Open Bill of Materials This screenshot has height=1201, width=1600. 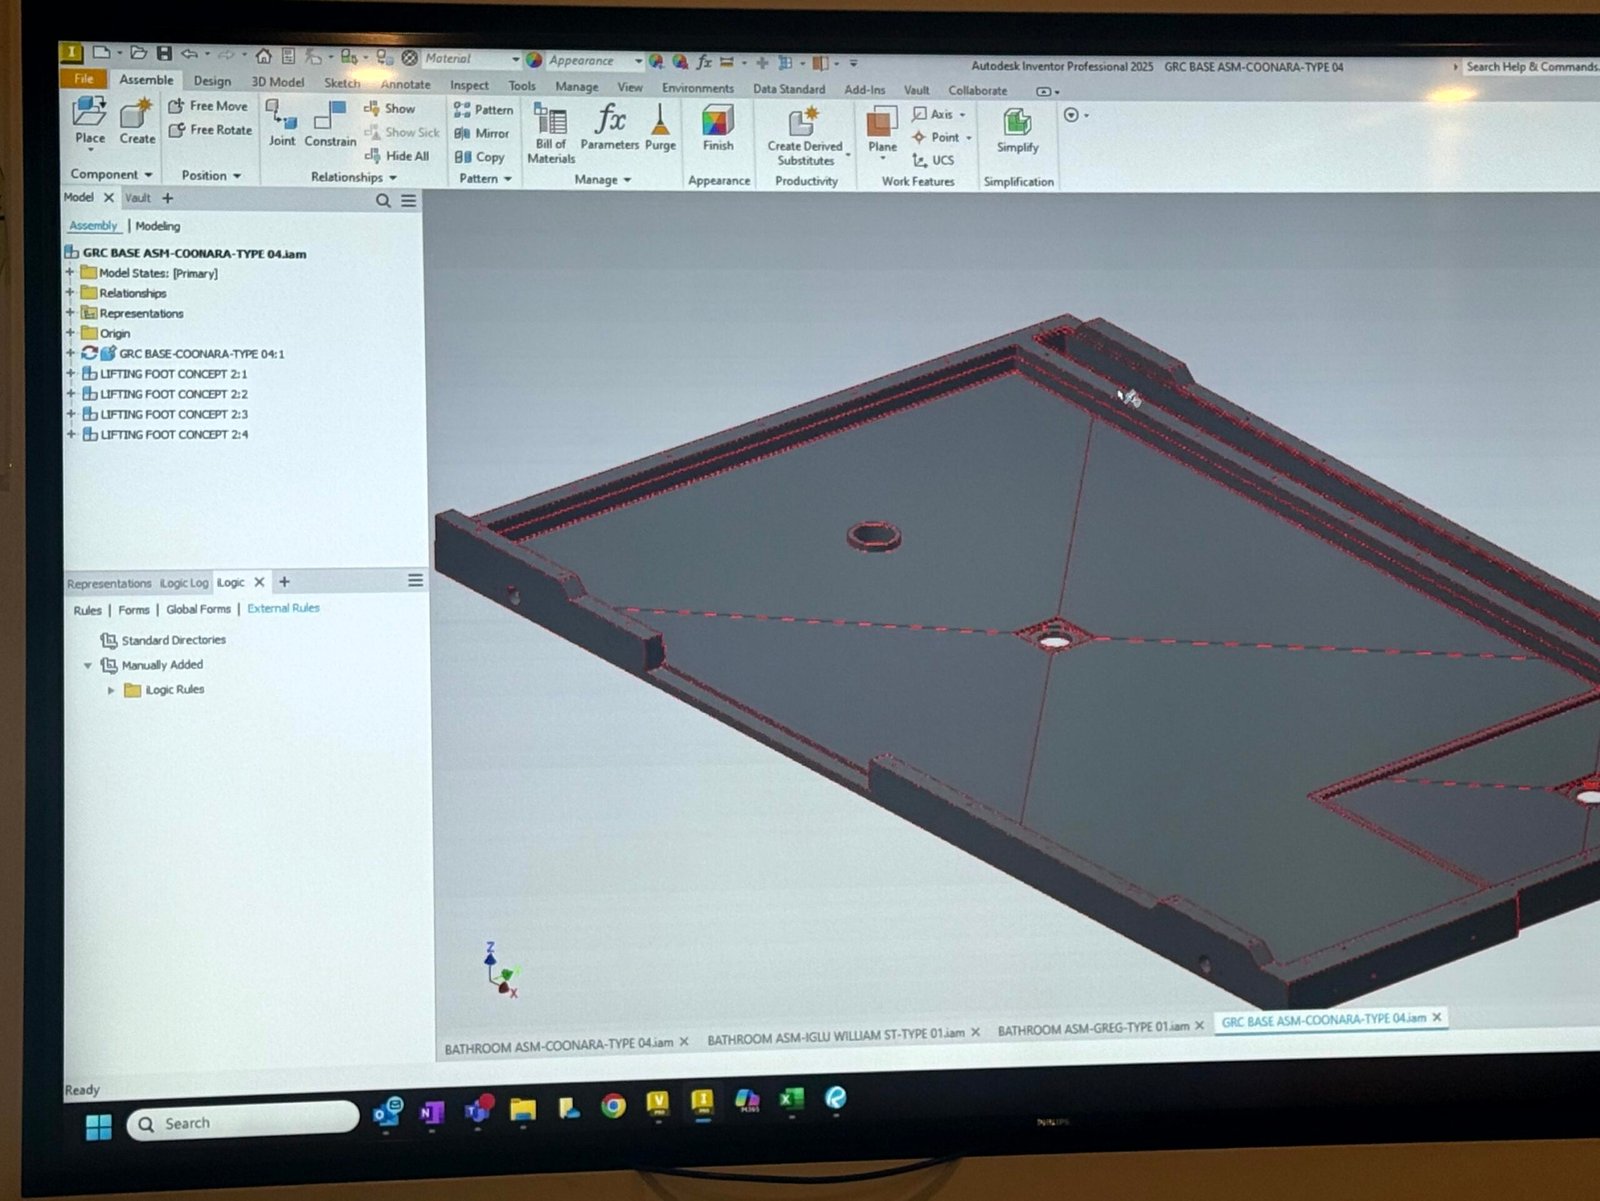pos(551,132)
